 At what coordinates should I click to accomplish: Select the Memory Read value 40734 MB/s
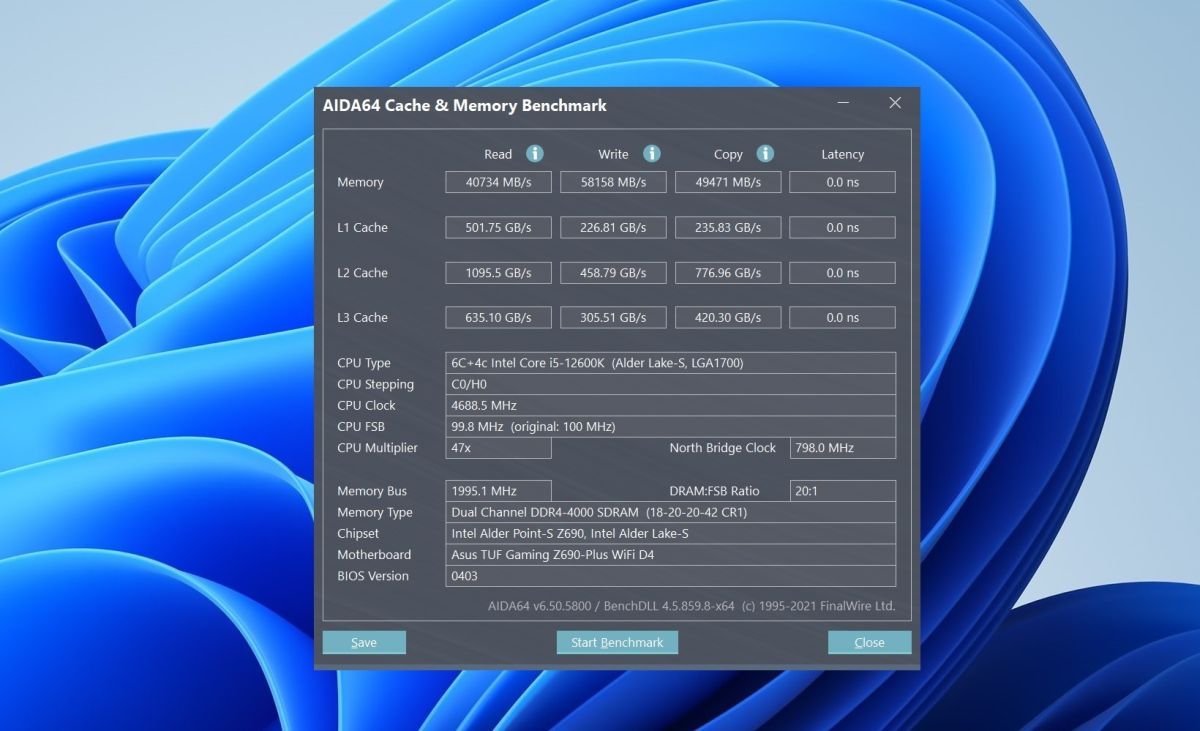click(498, 182)
